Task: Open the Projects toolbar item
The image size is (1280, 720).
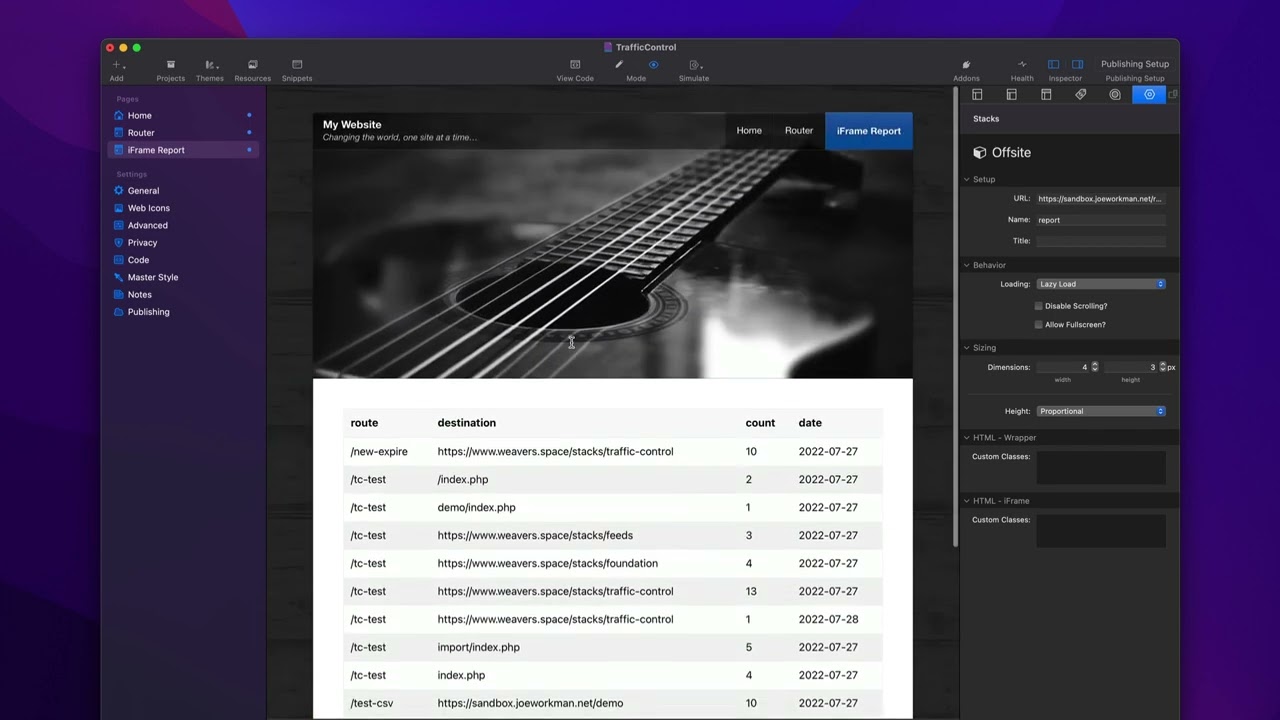Action: [x=170, y=70]
